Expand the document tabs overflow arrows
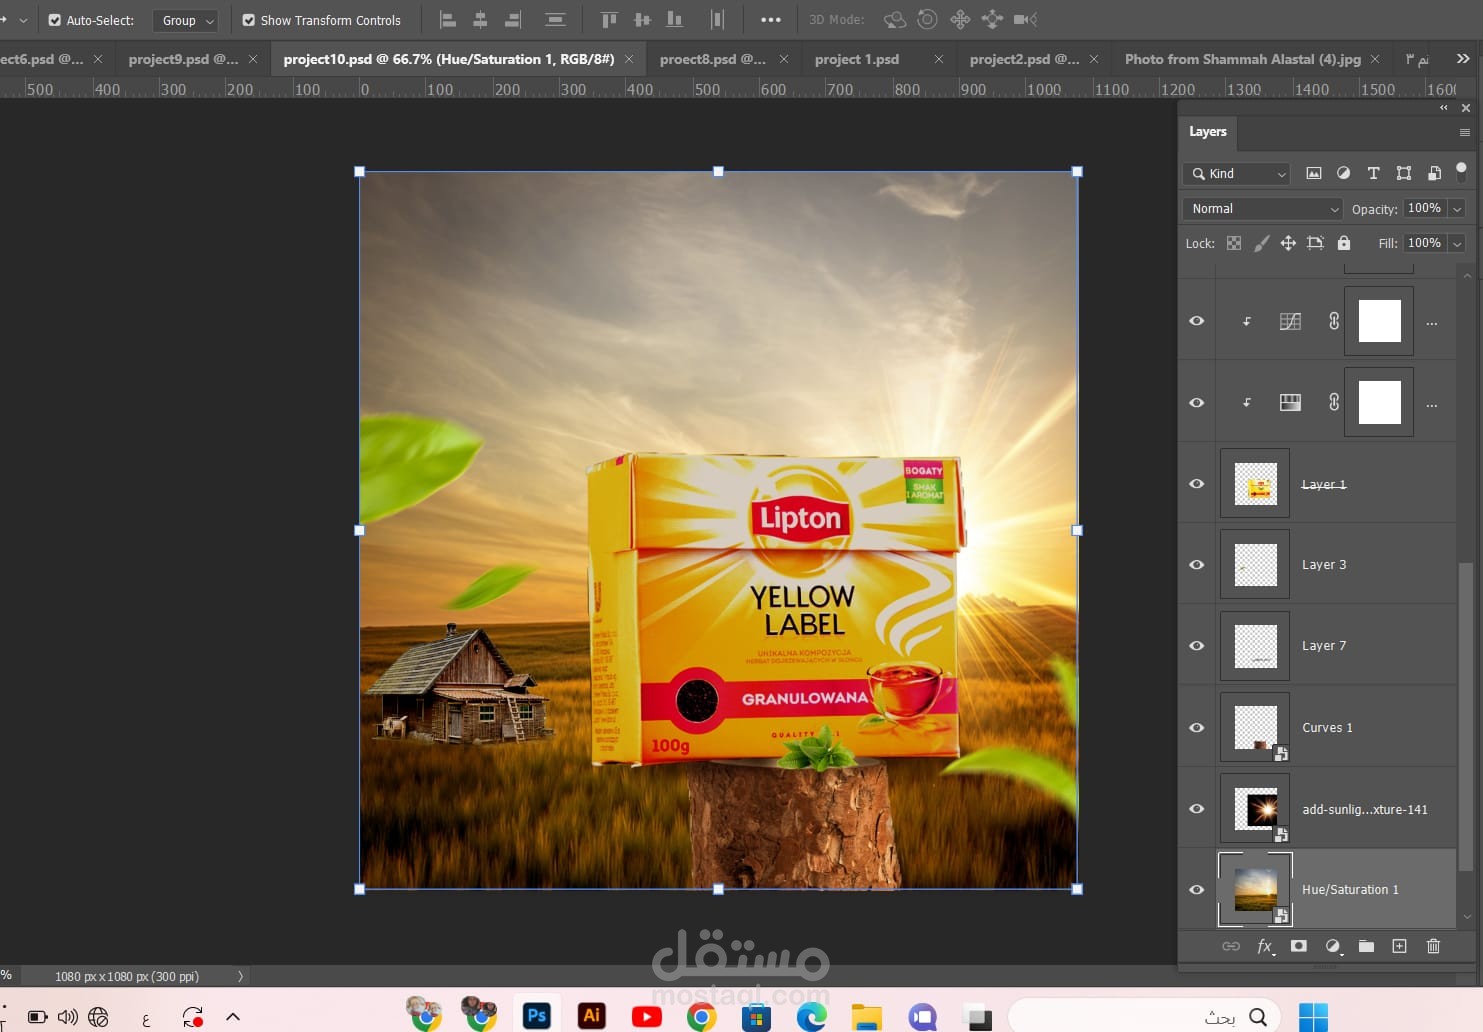 pyautogui.click(x=1463, y=59)
